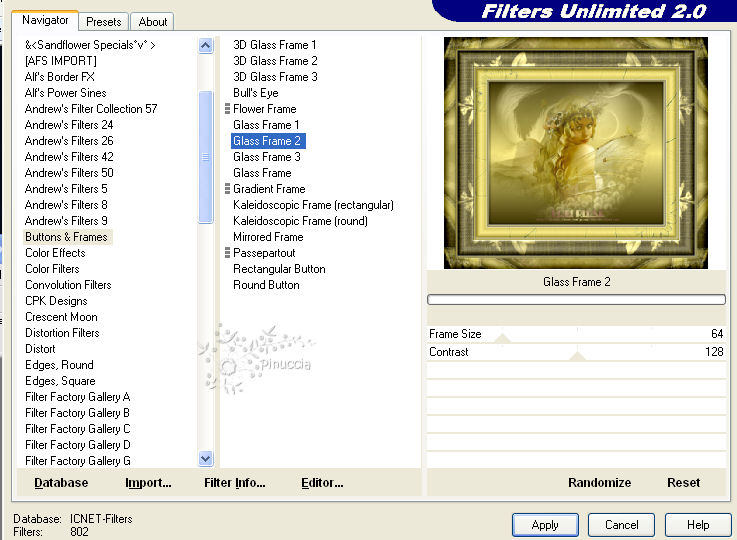Select Andrew's Filters 9
Screen dimensions: 737x540
[x=66, y=221]
